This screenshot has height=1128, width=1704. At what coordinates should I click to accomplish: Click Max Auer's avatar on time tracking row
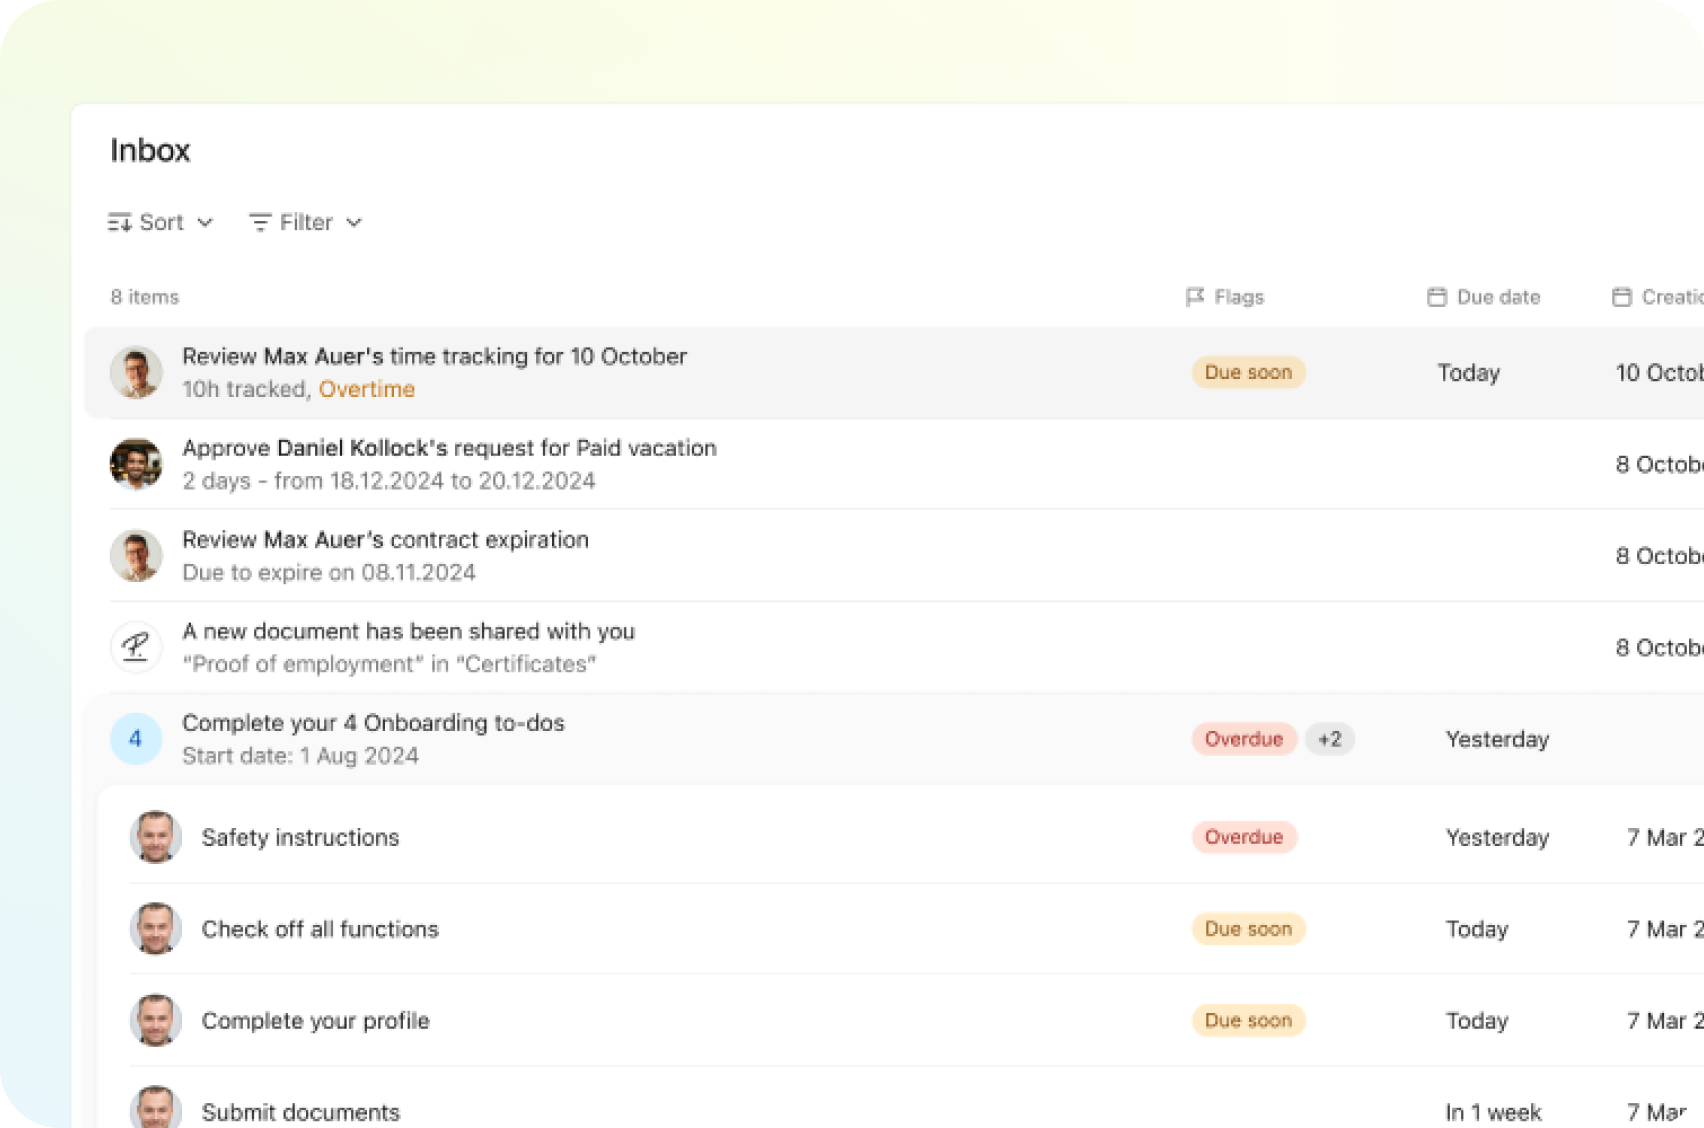(136, 372)
